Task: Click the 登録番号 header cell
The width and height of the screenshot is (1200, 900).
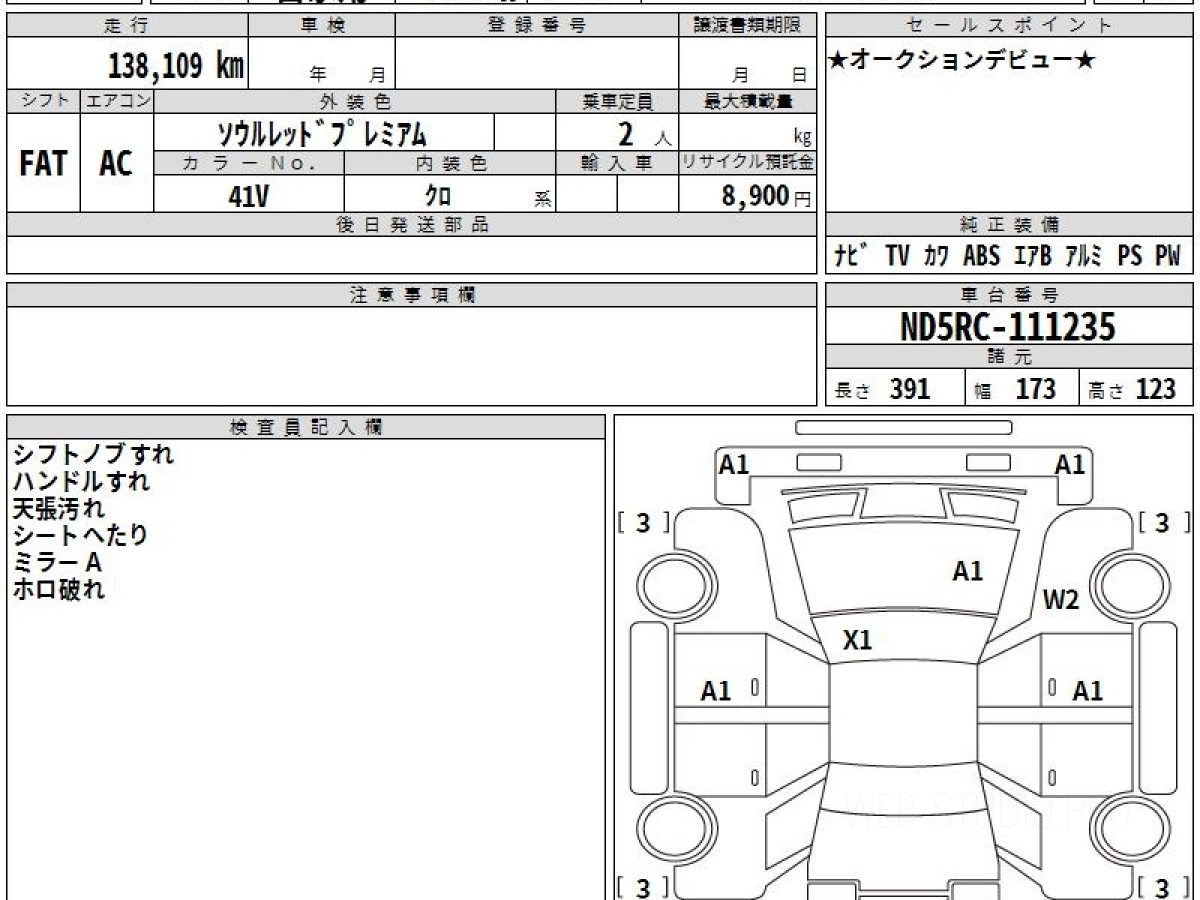Action: (537, 26)
